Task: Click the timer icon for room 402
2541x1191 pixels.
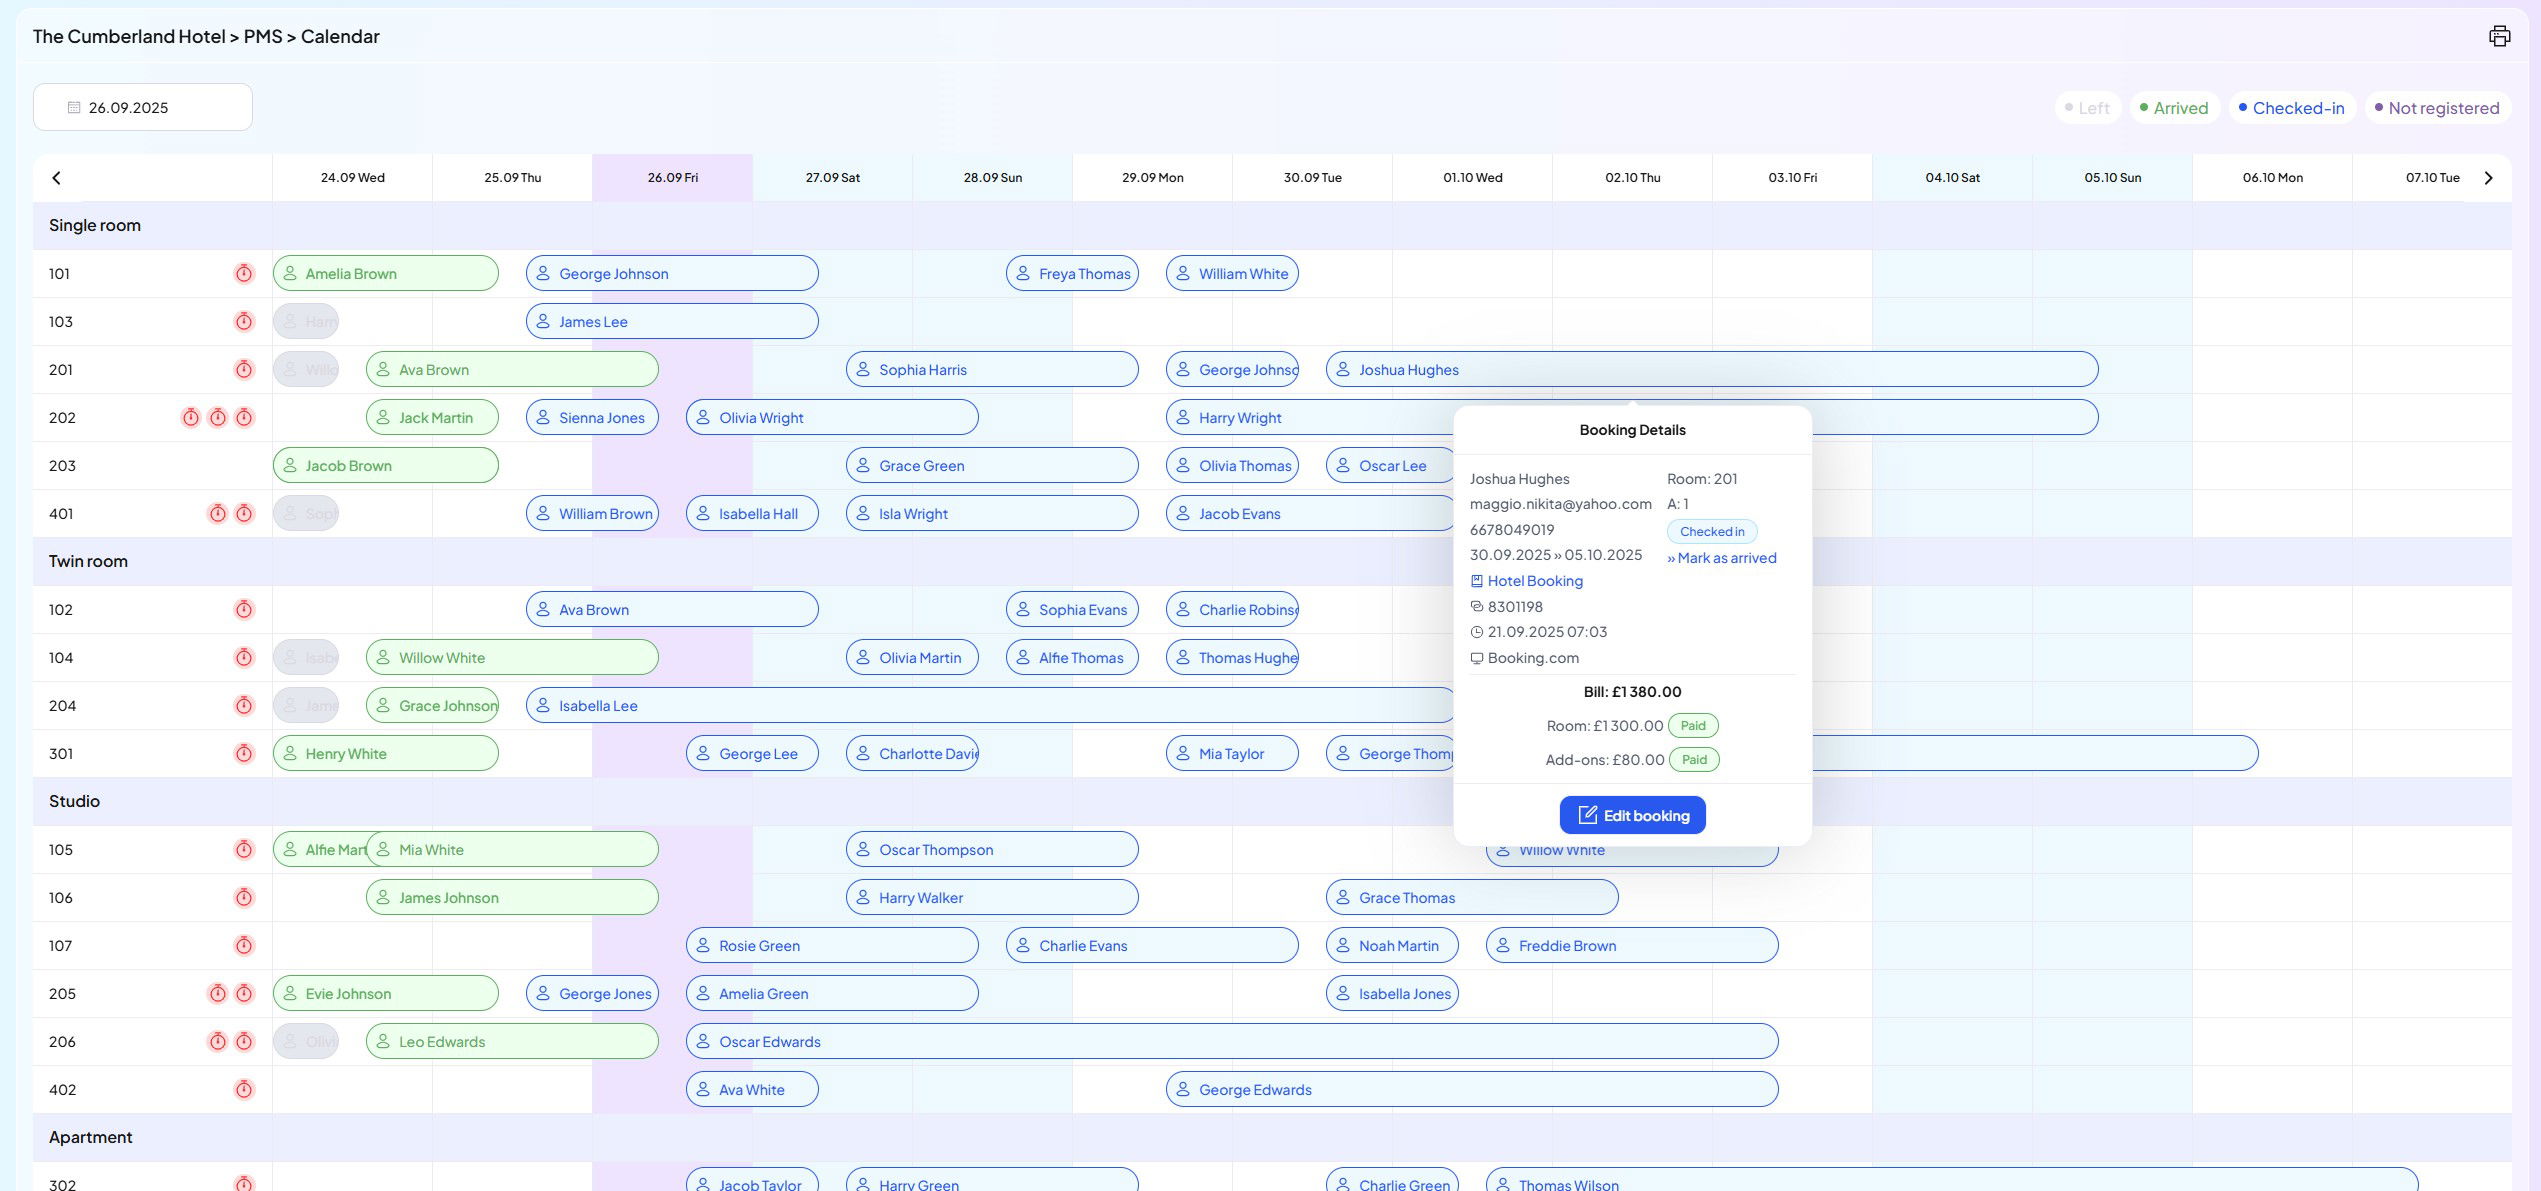Action: click(244, 1089)
